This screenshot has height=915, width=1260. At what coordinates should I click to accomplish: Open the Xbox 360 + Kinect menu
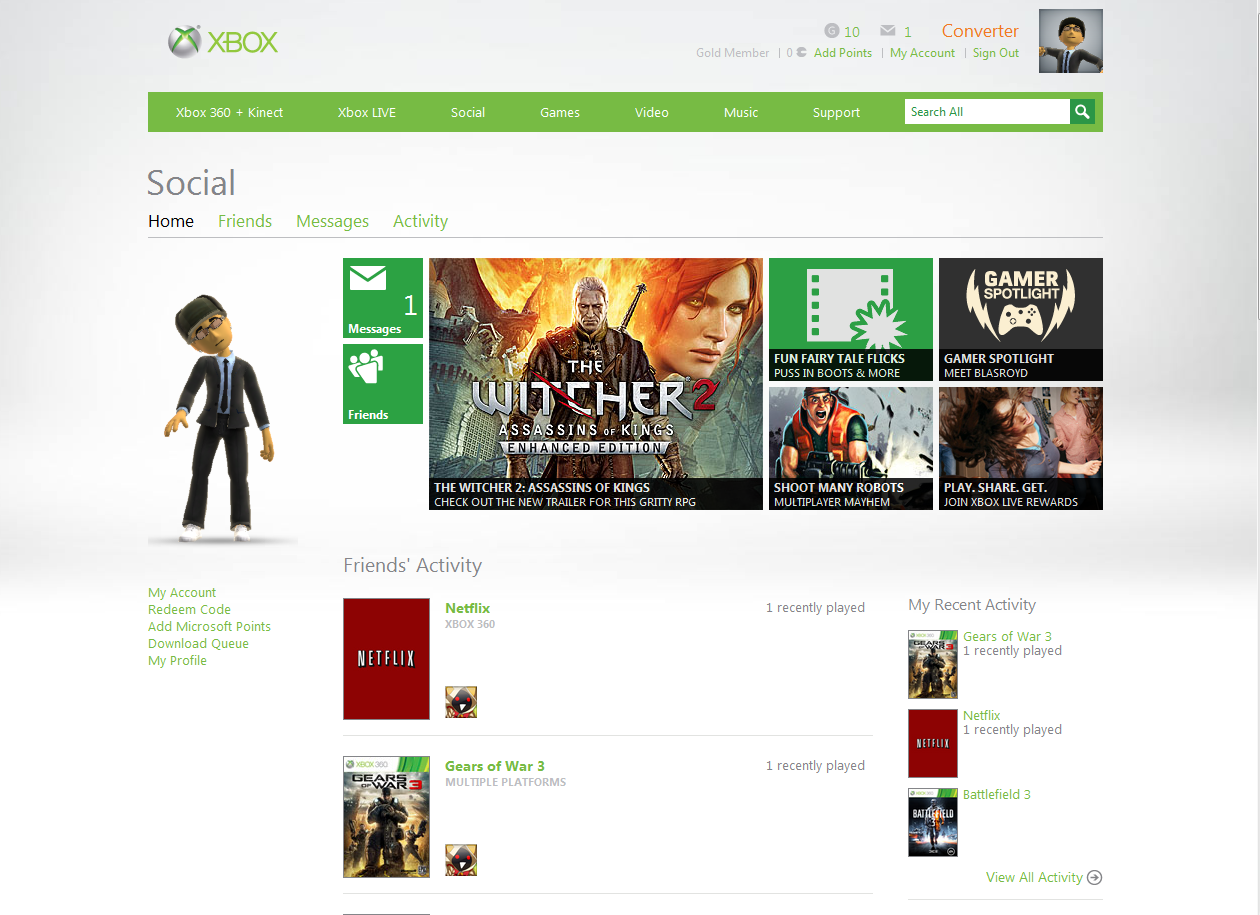point(229,112)
